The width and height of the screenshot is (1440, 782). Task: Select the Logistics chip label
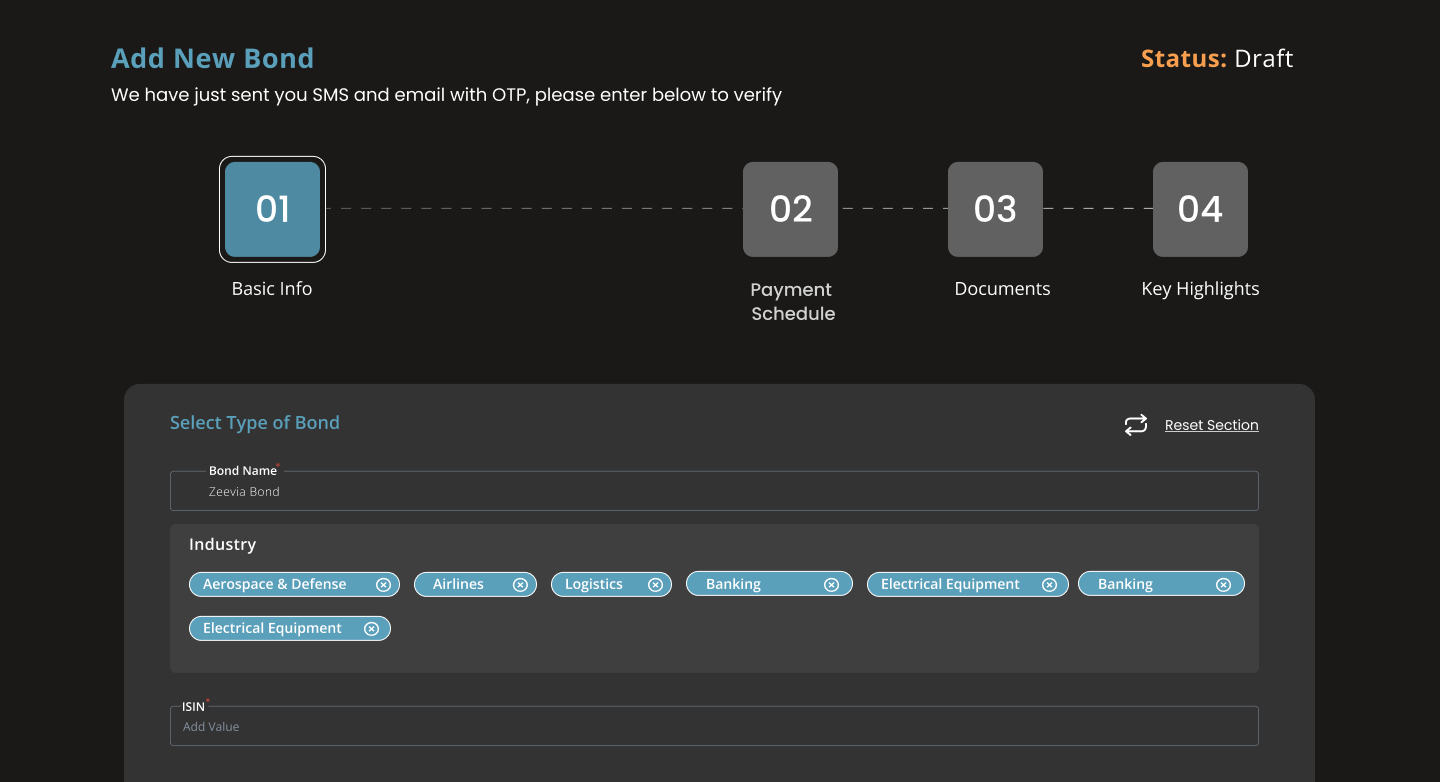[x=593, y=584]
